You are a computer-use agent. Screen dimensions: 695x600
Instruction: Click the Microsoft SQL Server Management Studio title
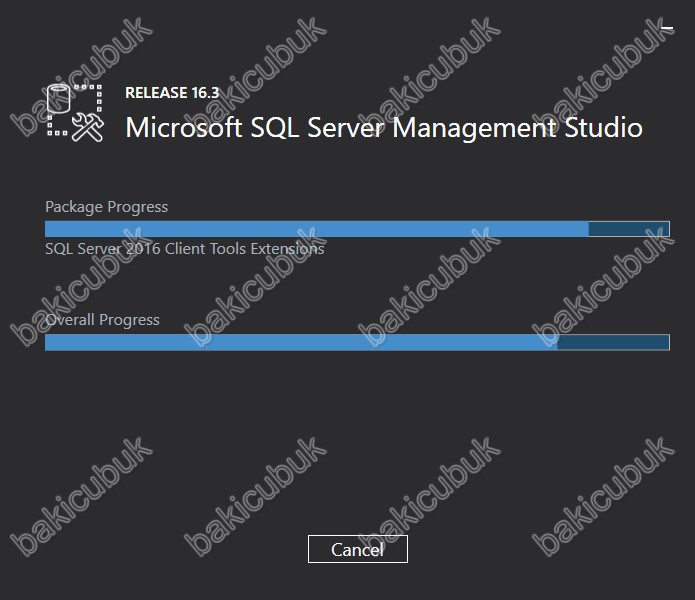(x=384, y=128)
